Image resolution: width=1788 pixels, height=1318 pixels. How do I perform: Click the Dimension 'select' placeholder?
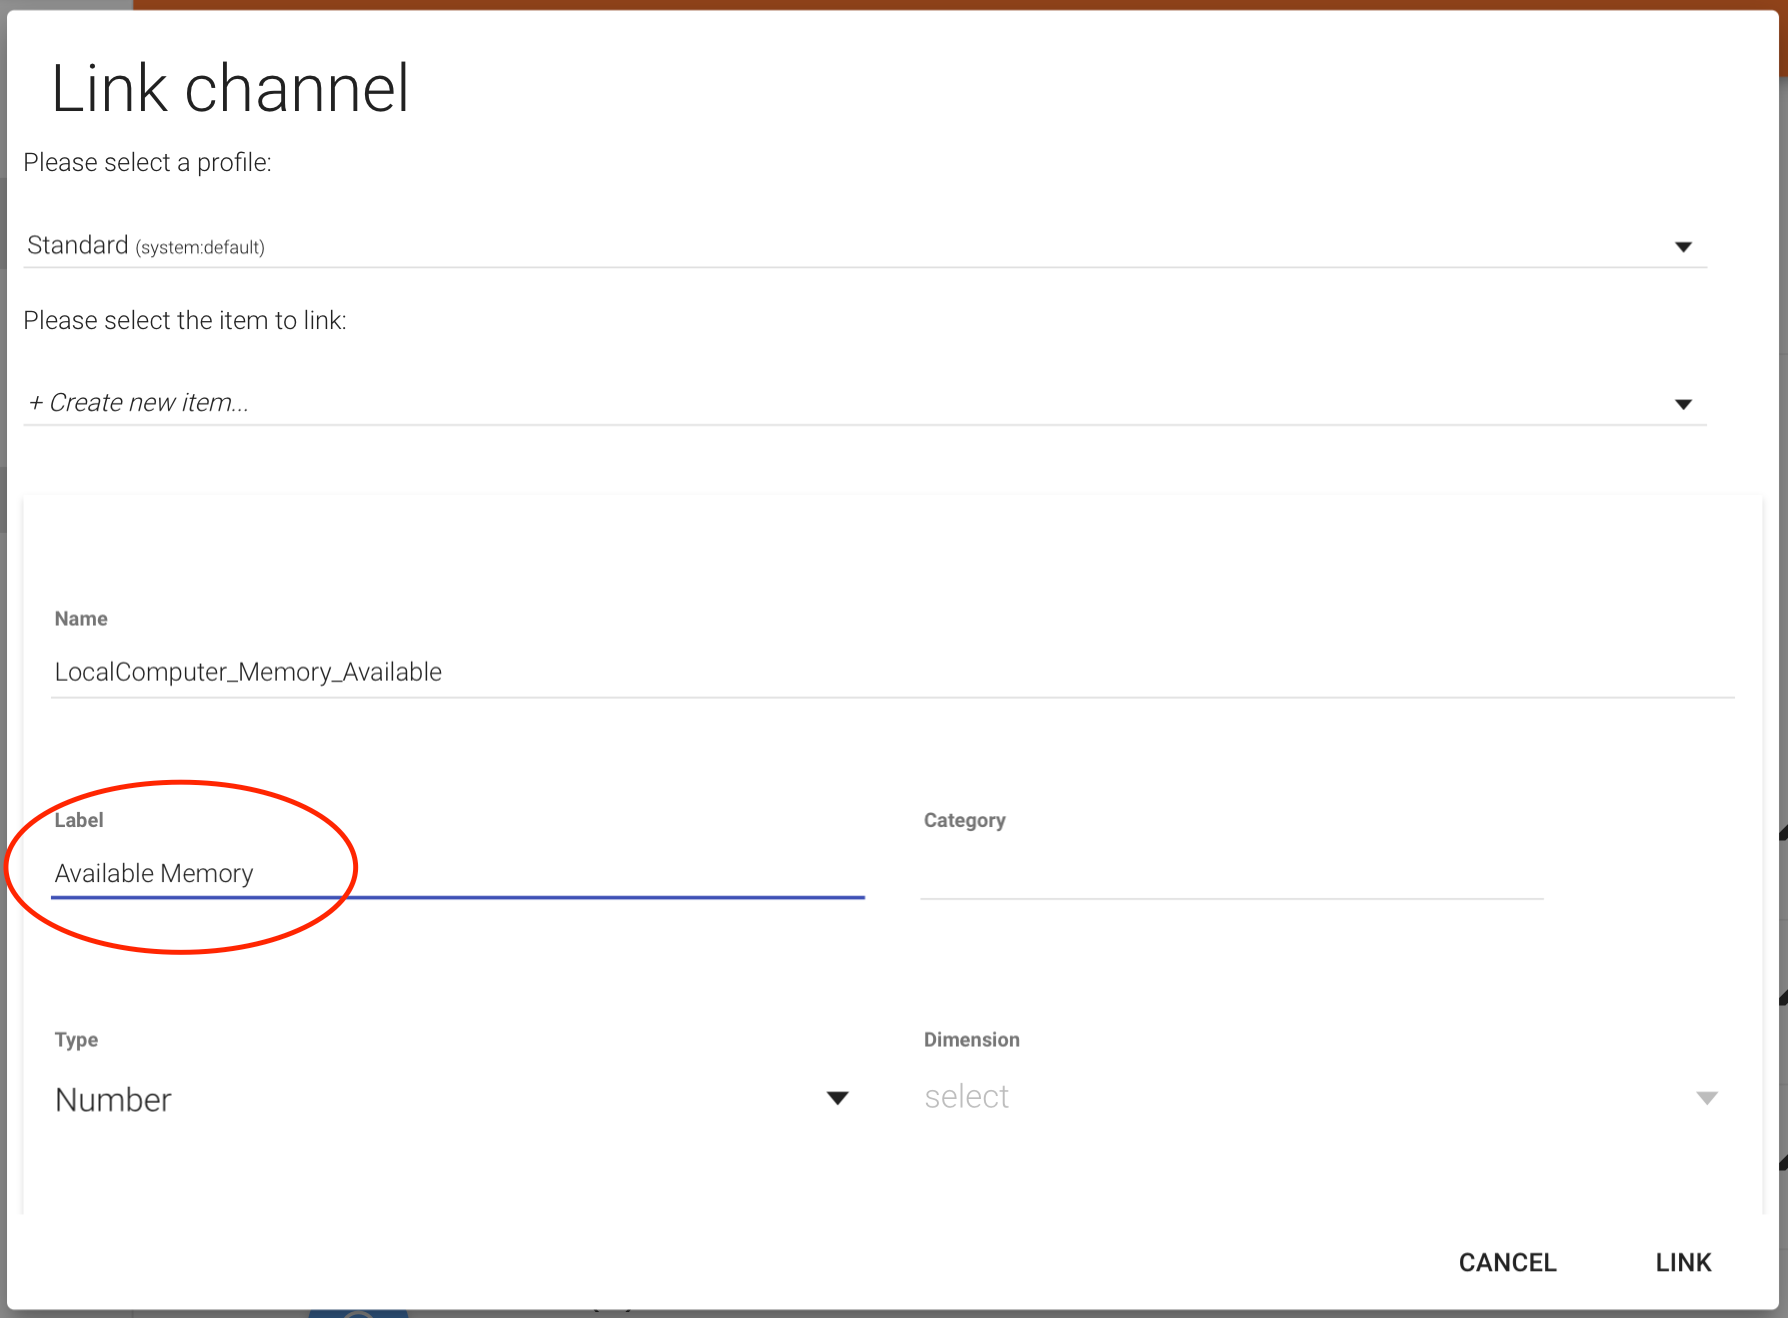966,1097
